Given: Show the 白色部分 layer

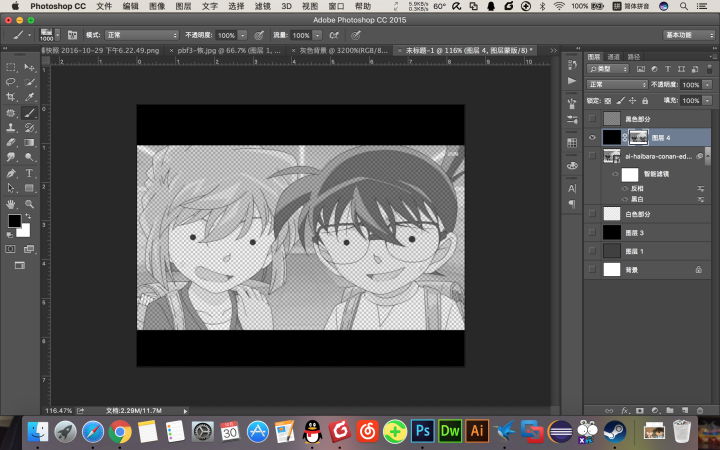Looking at the screenshot, I should 592,214.
